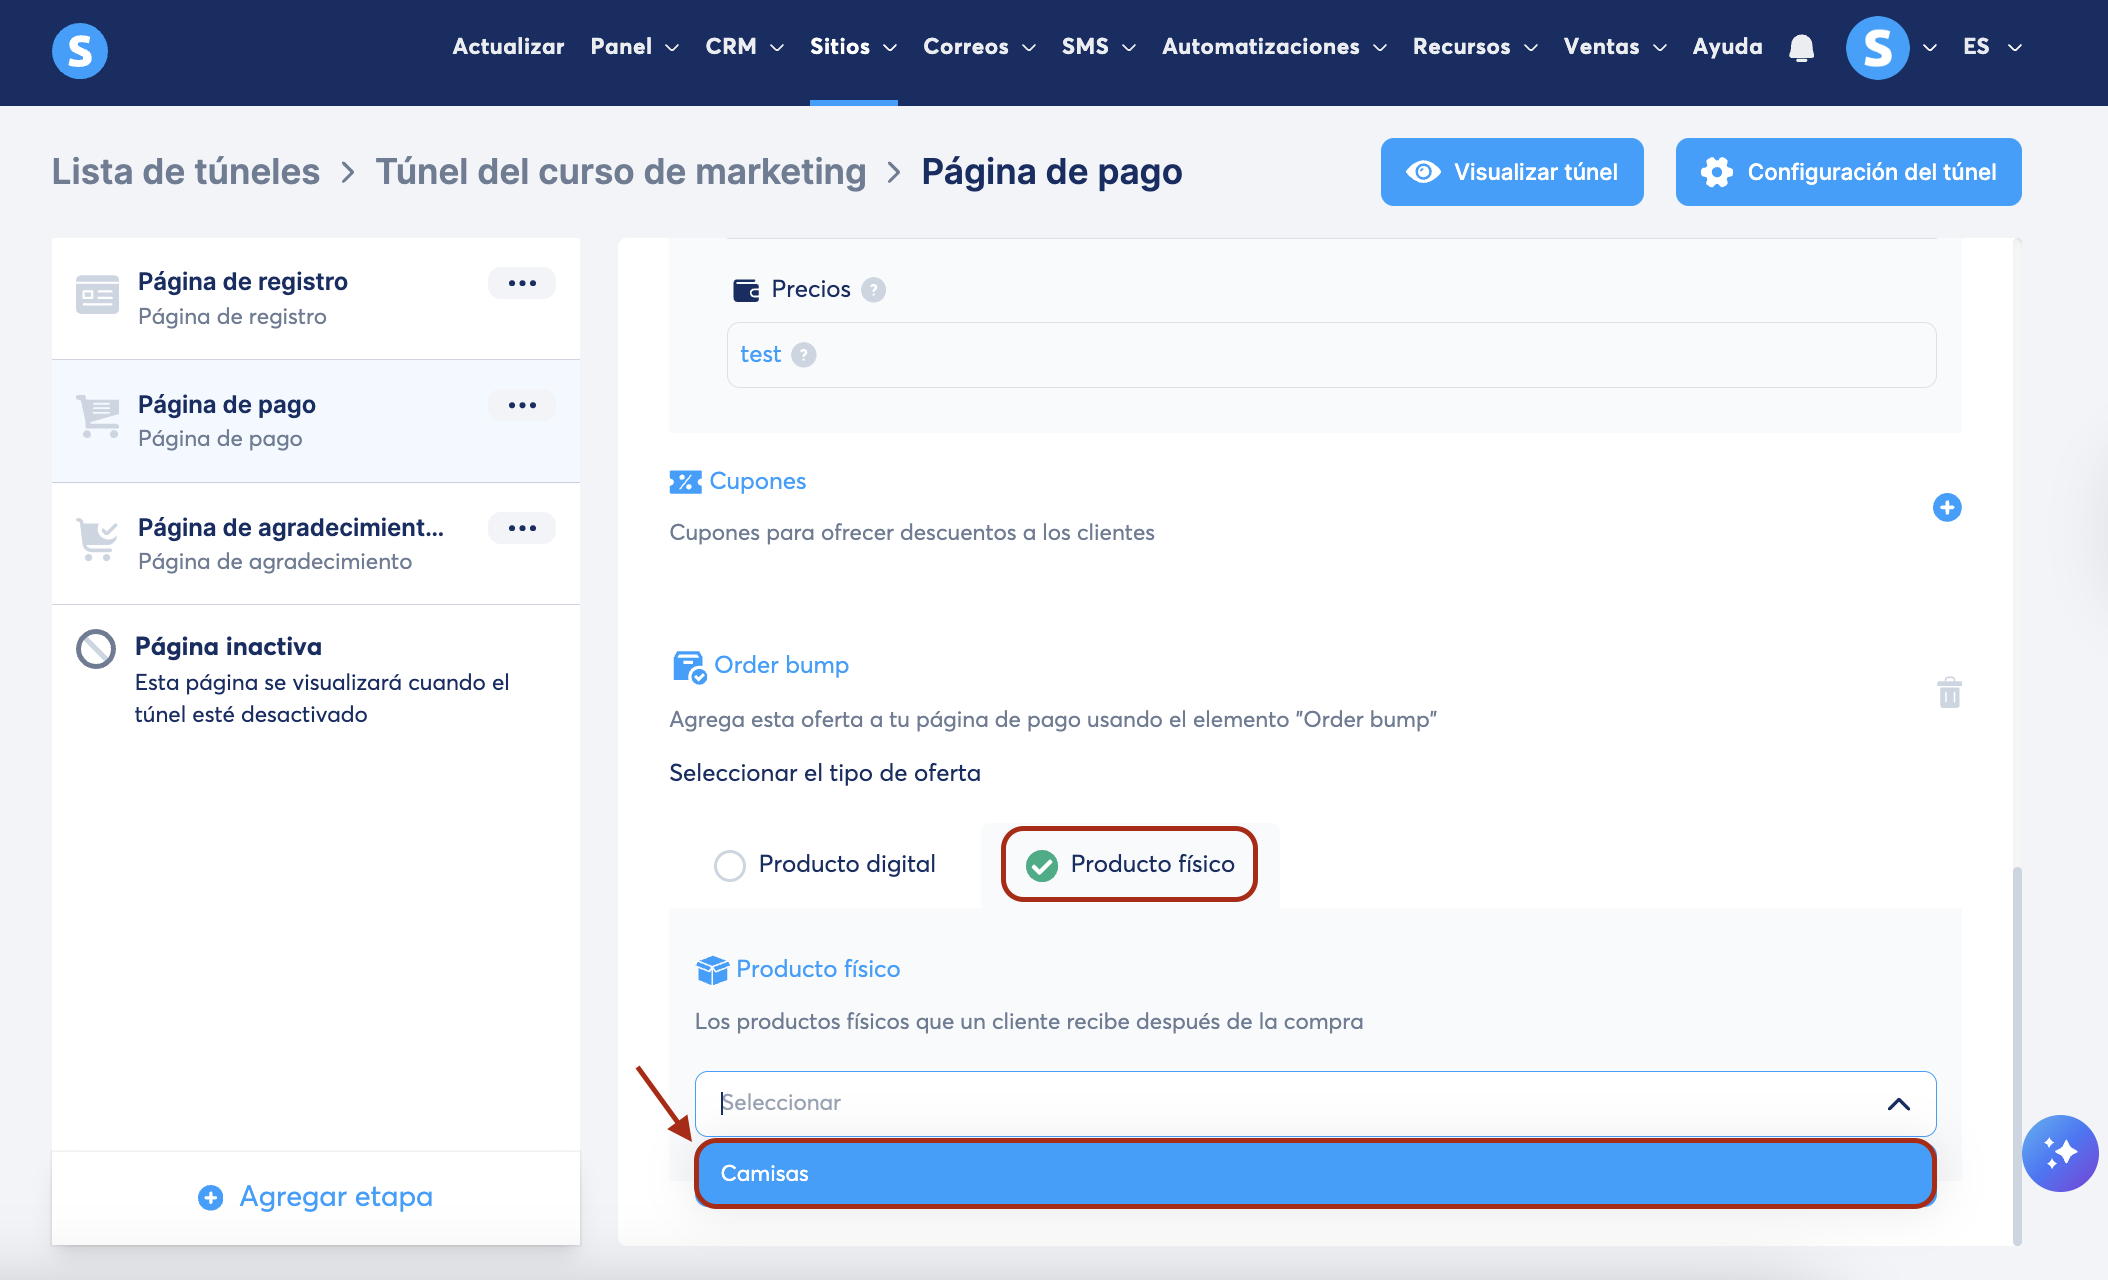The height and width of the screenshot is (1280, 2108).
Task: Click the Systeme.io logo at top left
Action: (x=80, y=50)
